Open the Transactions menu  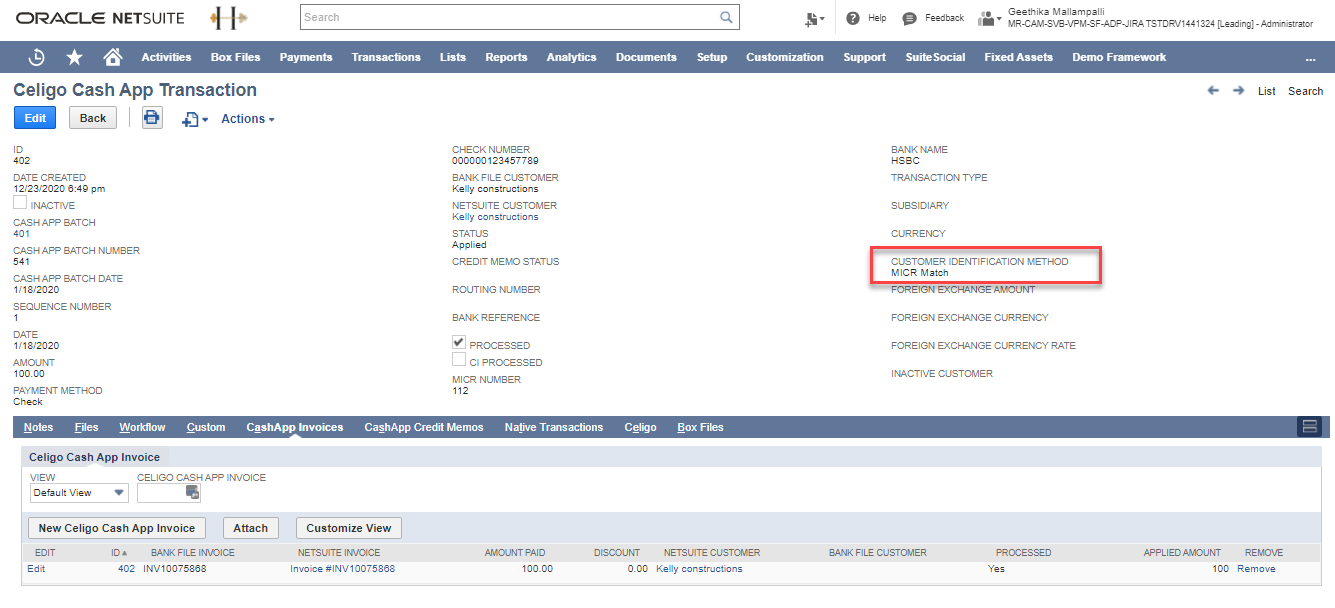[386, 57]
